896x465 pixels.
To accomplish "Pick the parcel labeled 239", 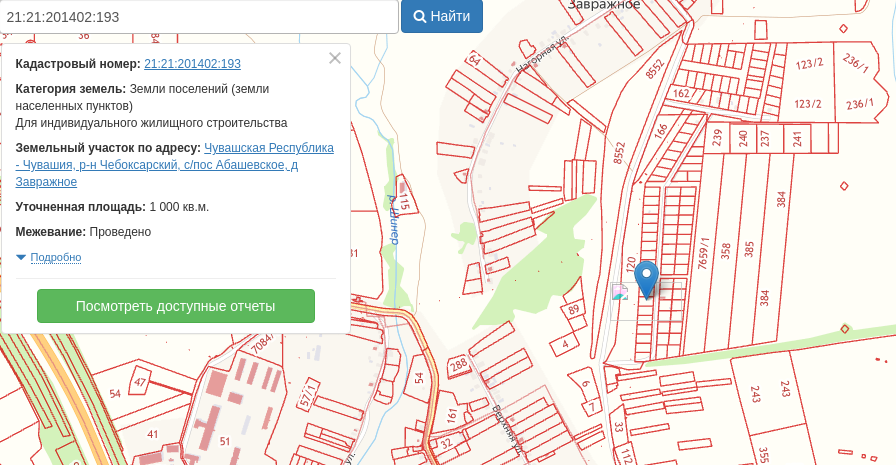I will (x=716, y=138).
